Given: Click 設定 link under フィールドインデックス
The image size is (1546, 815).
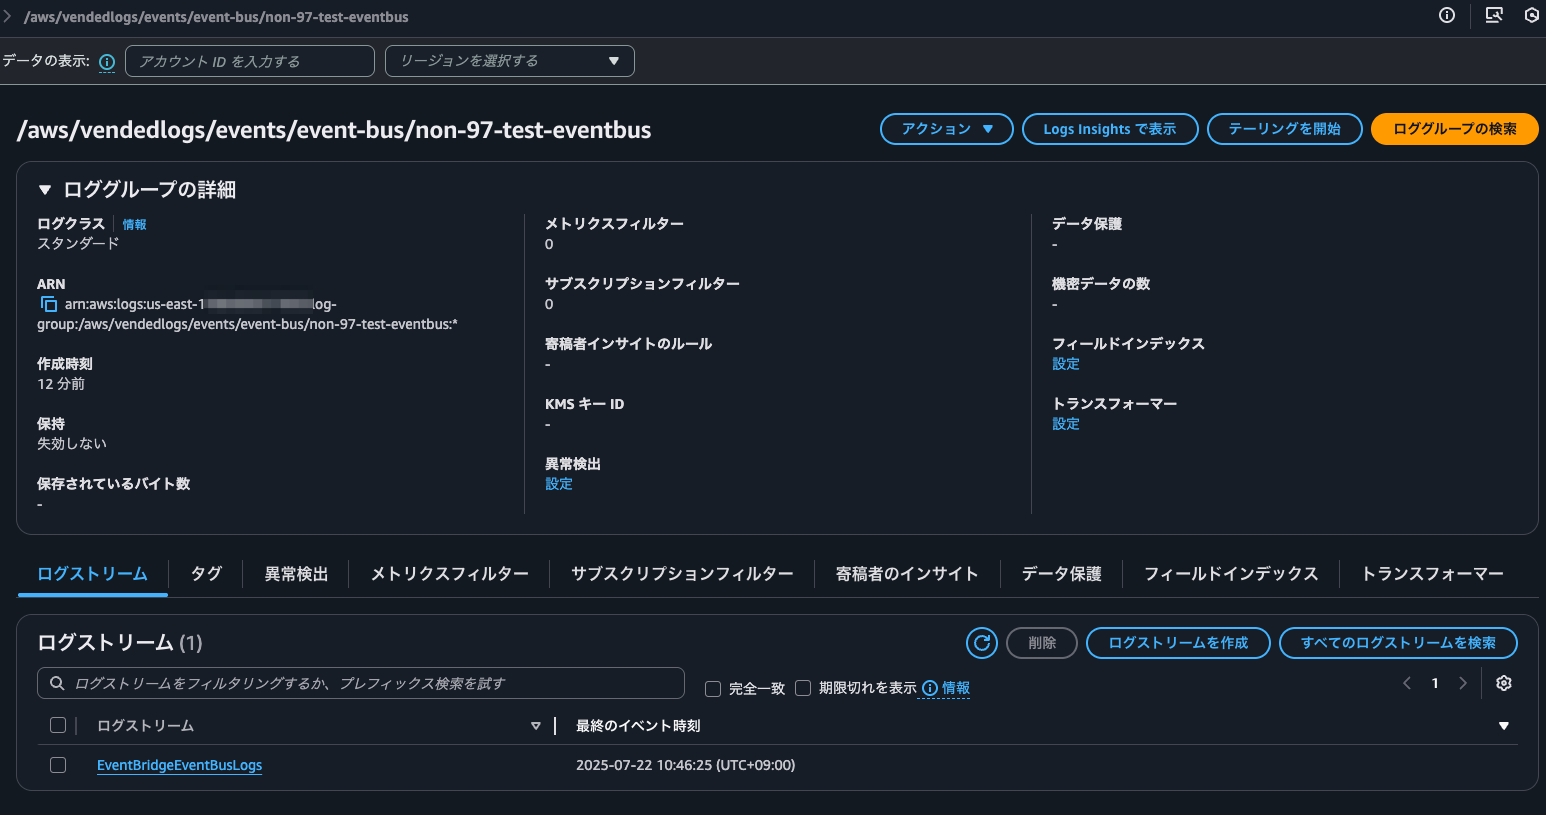Looking at the screenshot, I should pyautogui.click(x=1065, y=364).
